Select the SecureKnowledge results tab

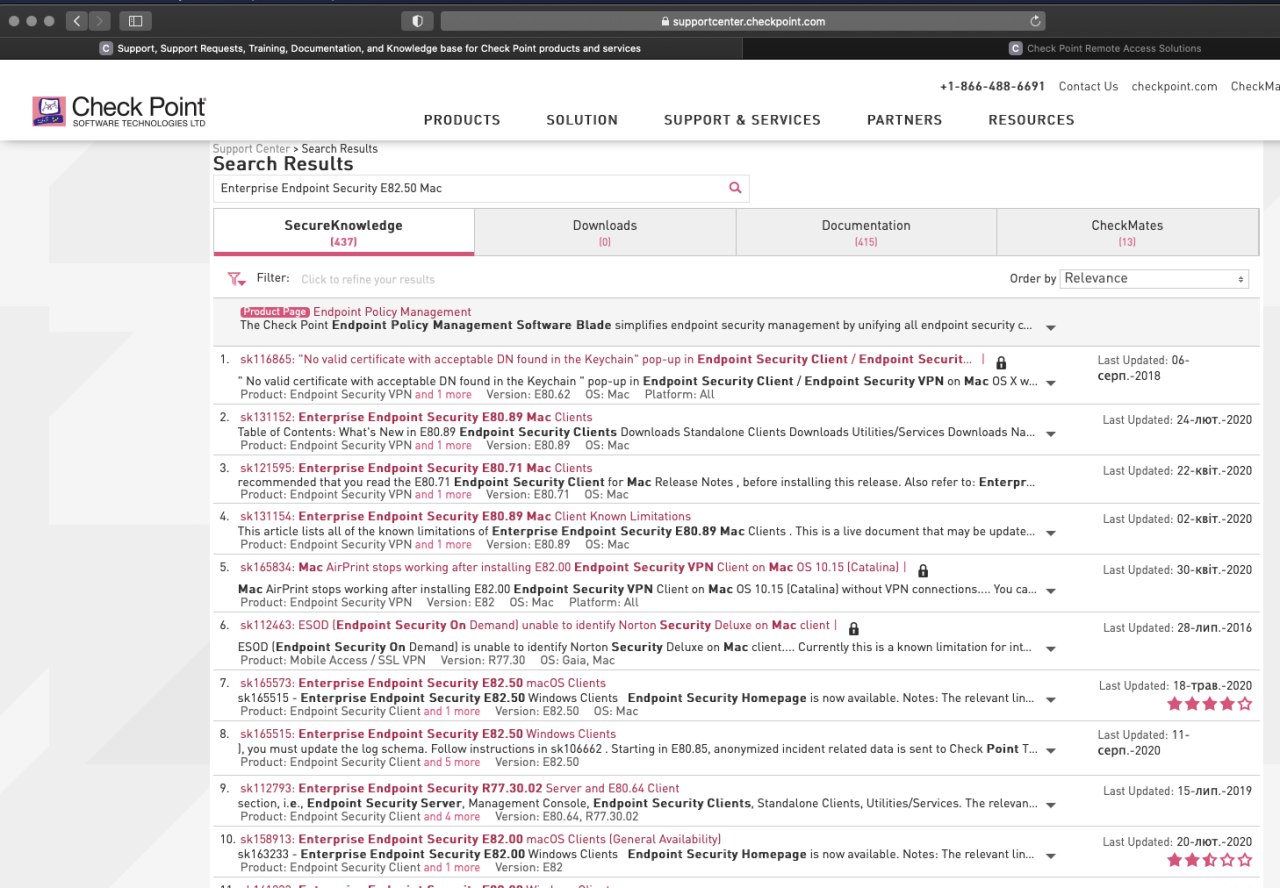click(x=344, y=232)
